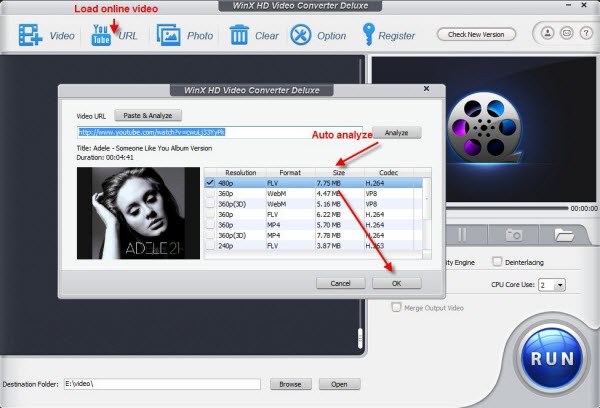The width and height of the screenshot is (600, 408).
Task: Click Paste & Analyze button
Action: [148, 115]
